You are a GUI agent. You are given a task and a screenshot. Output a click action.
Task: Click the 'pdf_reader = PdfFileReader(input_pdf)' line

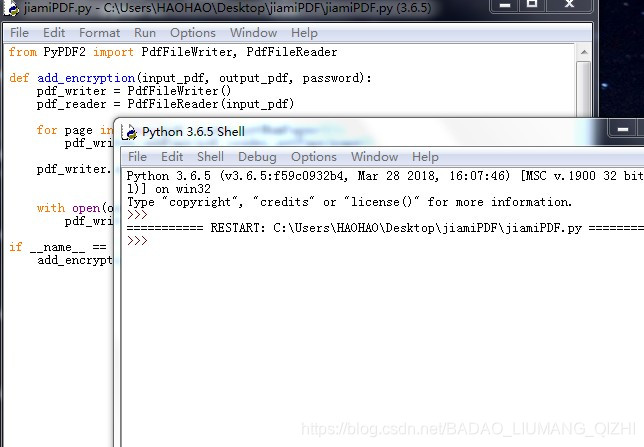click(166, 104)
